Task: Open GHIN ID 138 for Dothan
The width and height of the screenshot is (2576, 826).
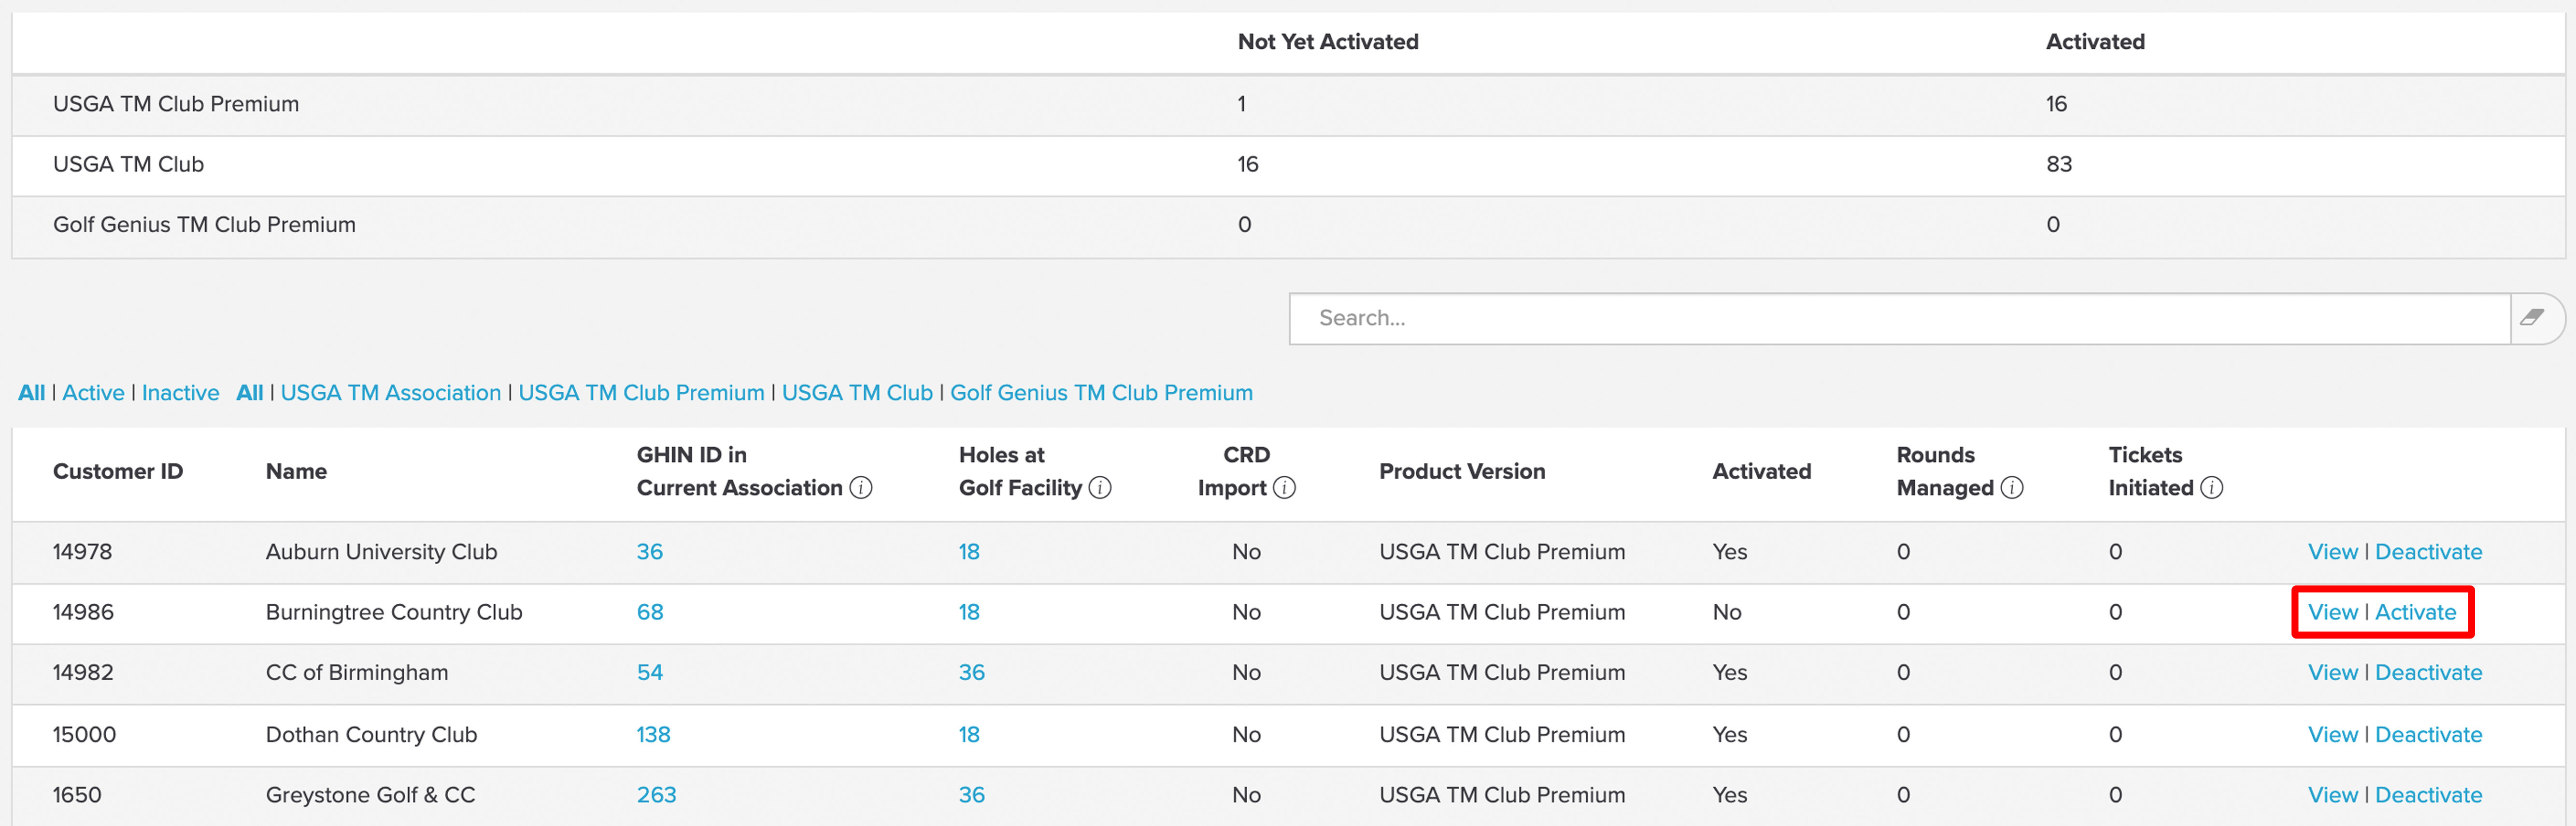Action: click(x=653, y=735)
